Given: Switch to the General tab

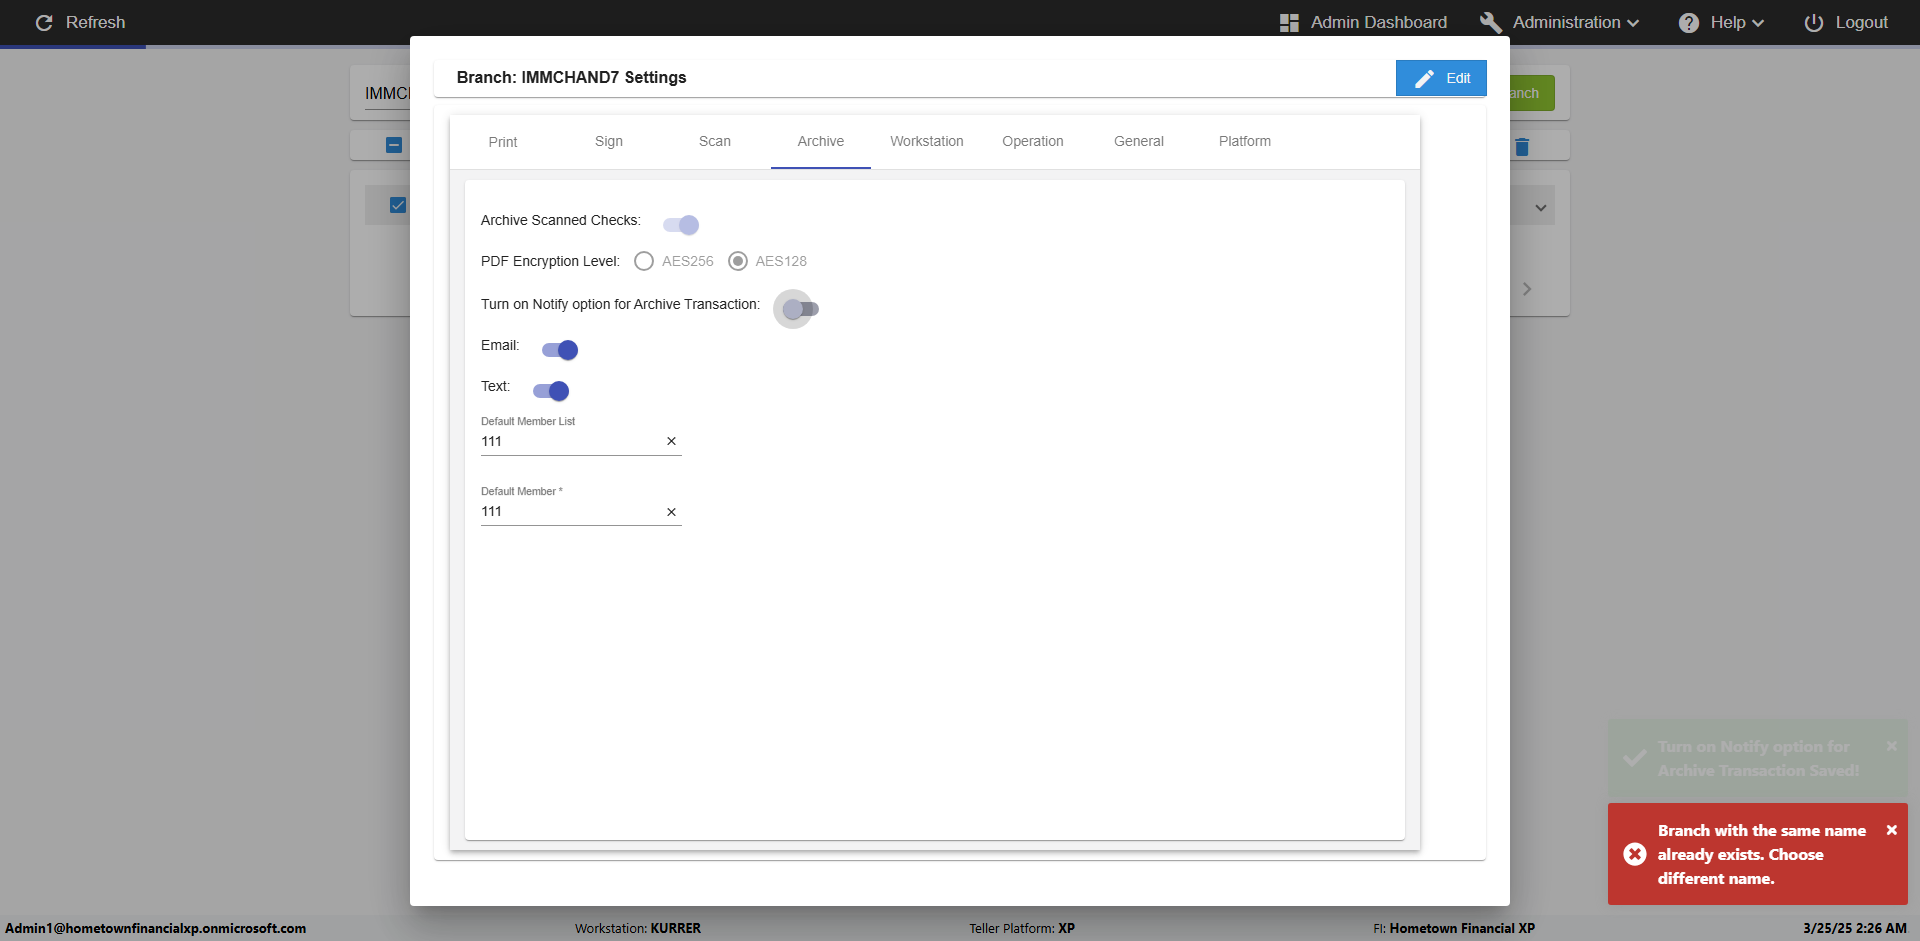Looking at the screenshot, I should point(1139,142).
